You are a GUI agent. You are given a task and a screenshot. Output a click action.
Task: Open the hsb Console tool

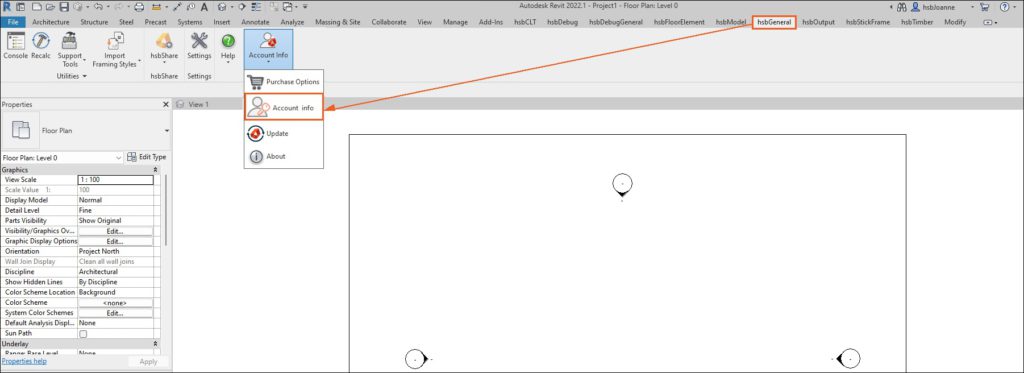pyautogui.click(x=16, y=47)
